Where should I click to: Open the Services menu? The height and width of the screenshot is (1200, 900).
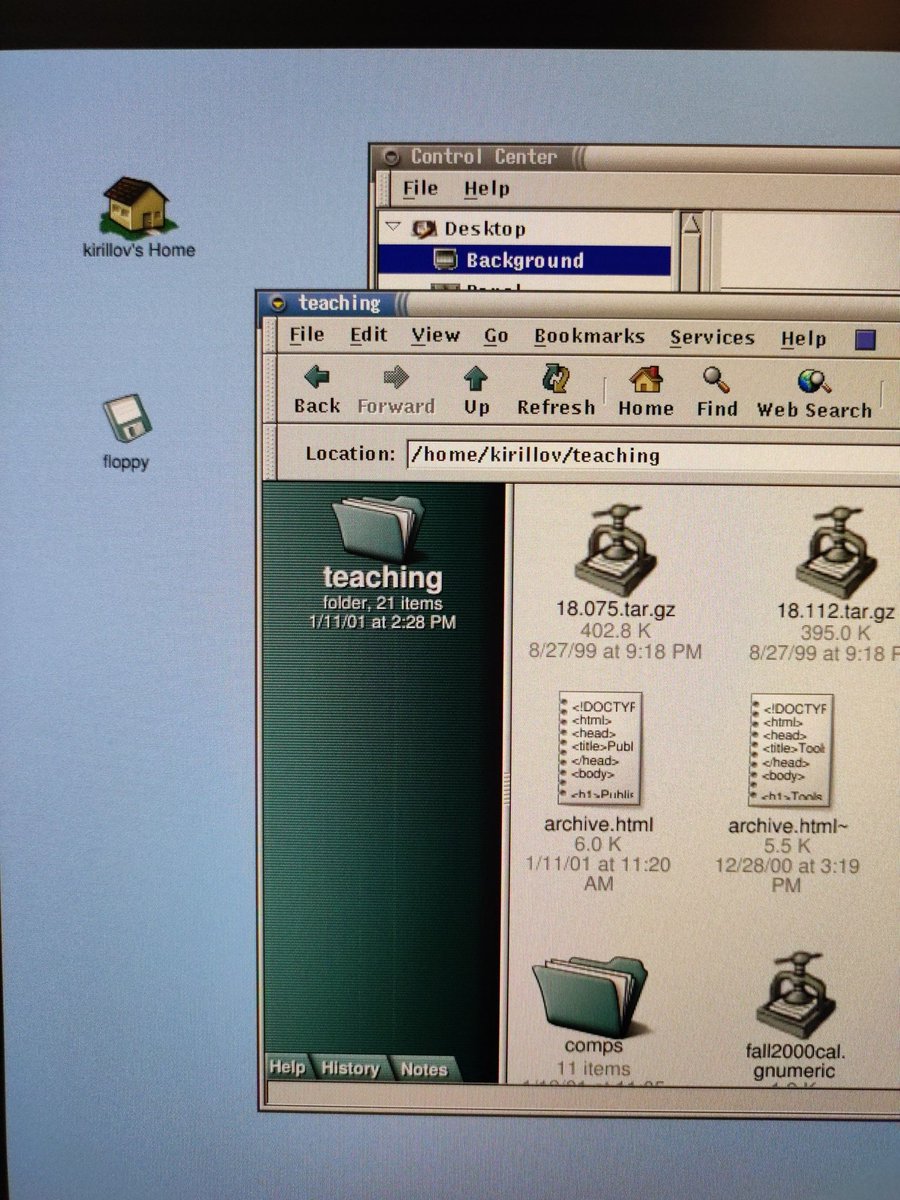tap(712, 338)
